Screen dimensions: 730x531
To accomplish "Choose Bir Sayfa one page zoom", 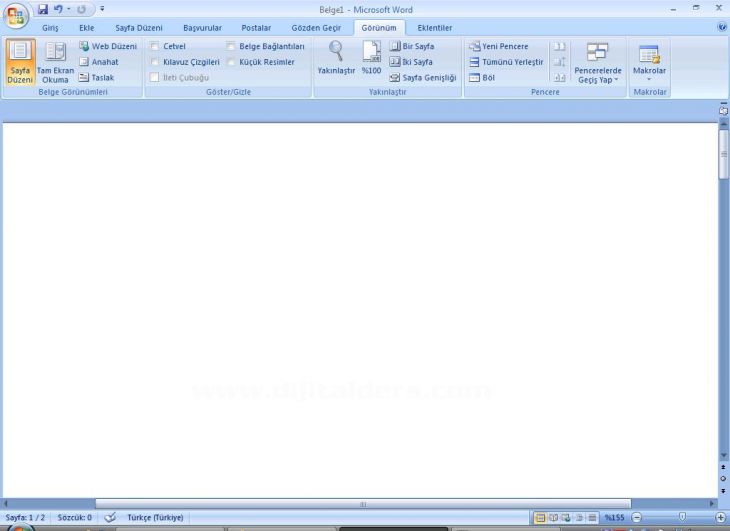I will [412, 46].
